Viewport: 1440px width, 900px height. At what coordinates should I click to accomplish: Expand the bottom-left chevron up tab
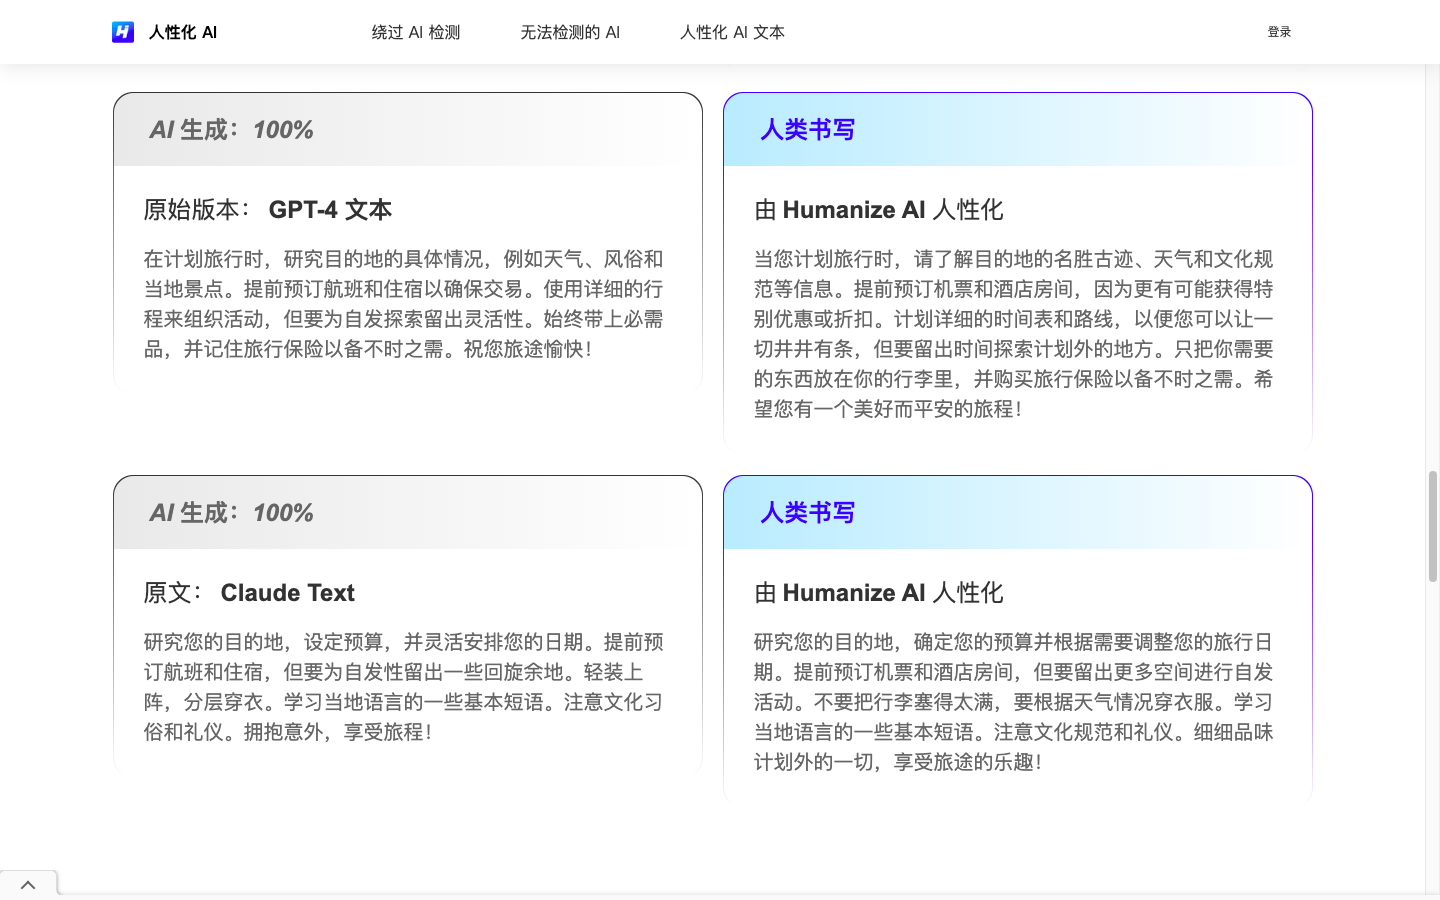[28, 885]
